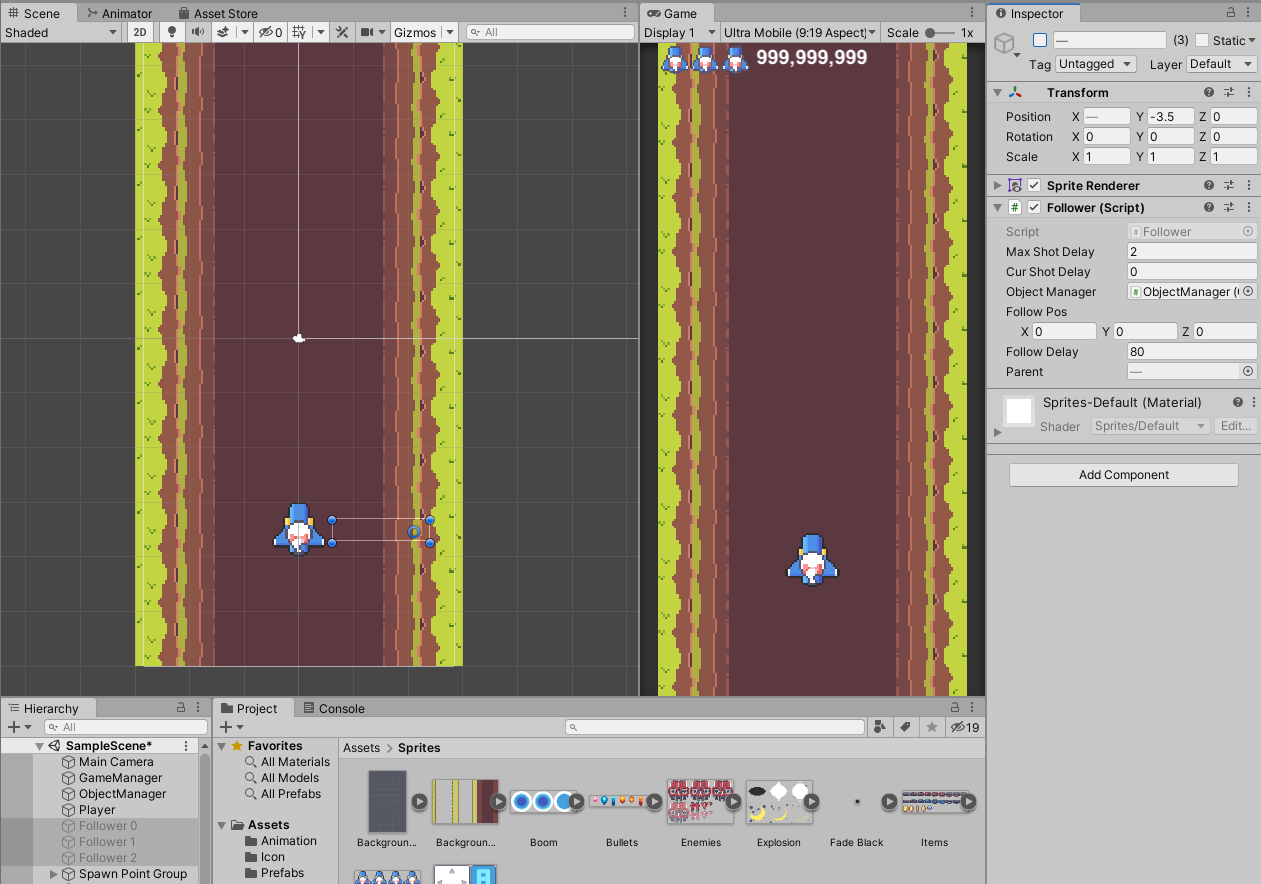The height and width of the screenshot is (884, 1261).
Task: Click the Max Shot Delay field
Action: (x=1192, y=252)
